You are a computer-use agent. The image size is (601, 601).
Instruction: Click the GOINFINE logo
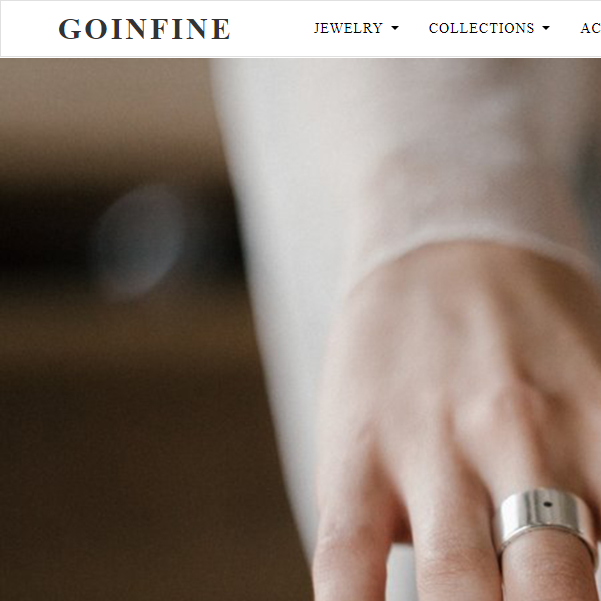pyautogui.click(x=144, y=29)
